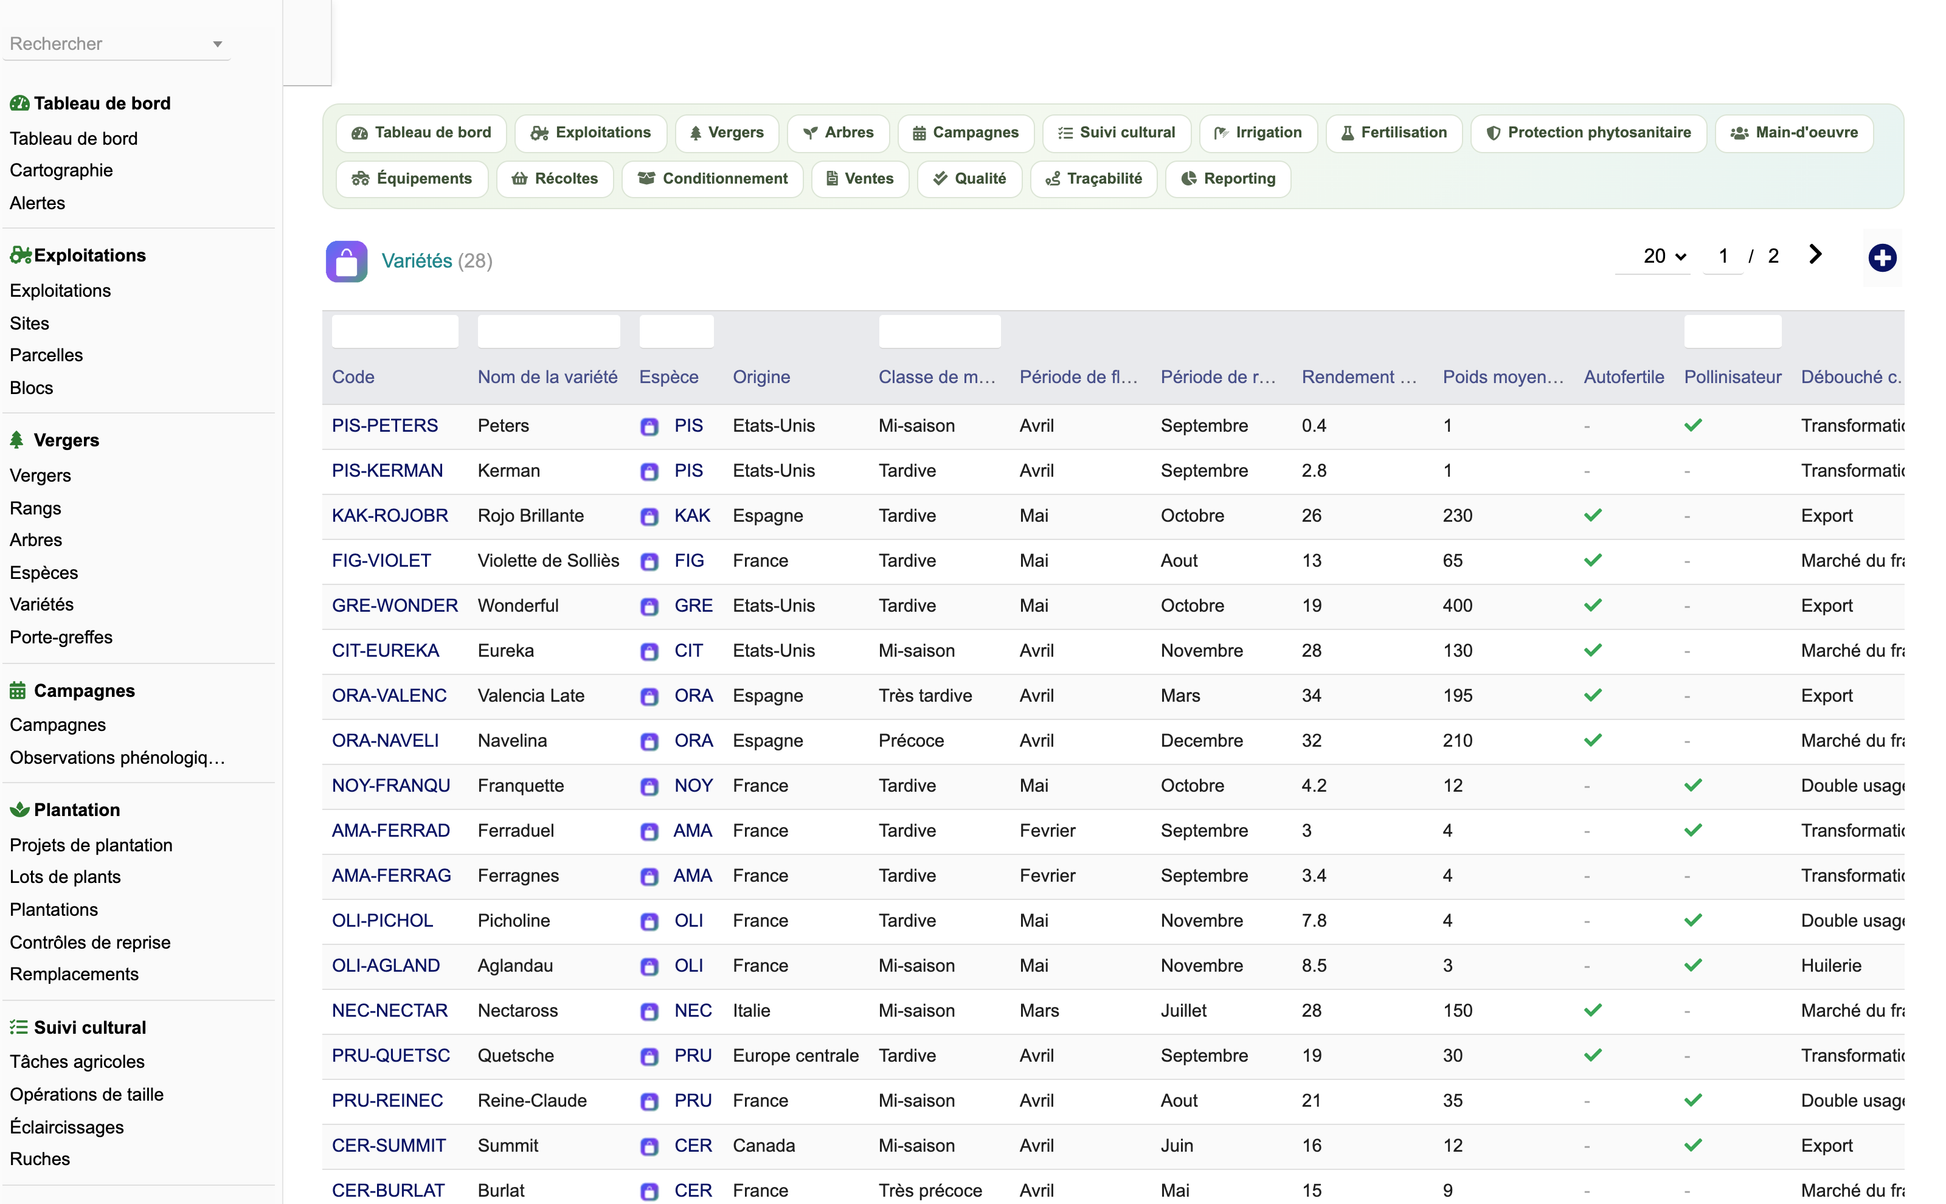Click species icon in CER-SUMMIT row

[x=649, y=1147]
